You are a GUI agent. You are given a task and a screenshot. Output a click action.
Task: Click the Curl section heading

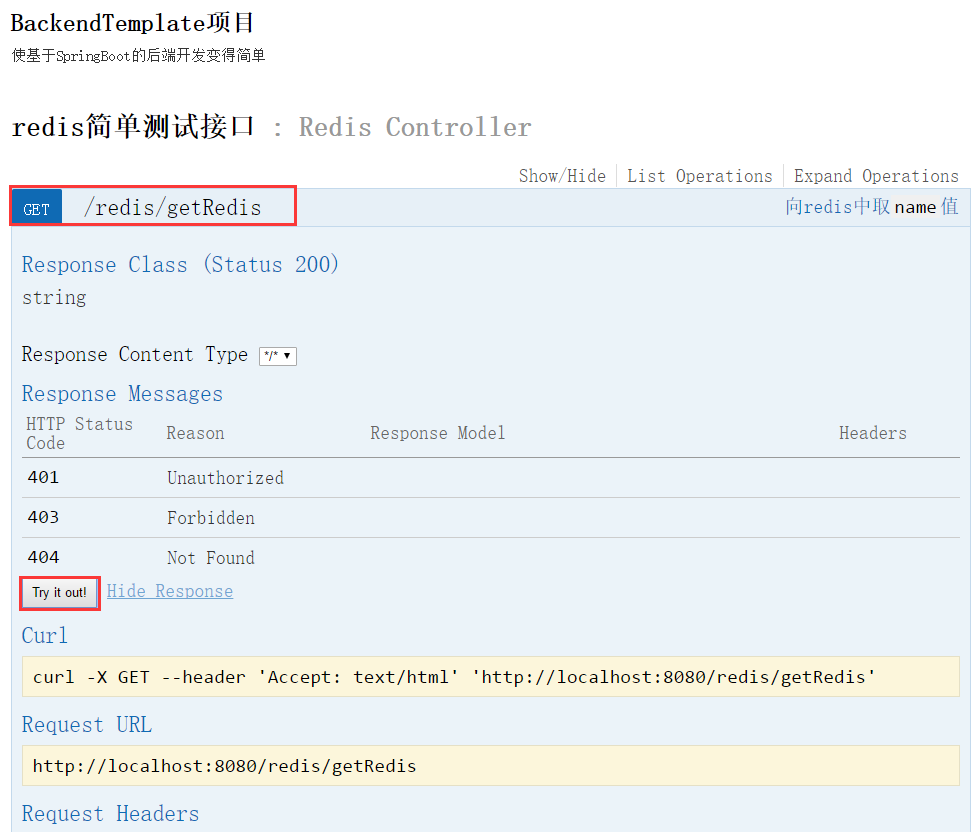click(45, 636)
